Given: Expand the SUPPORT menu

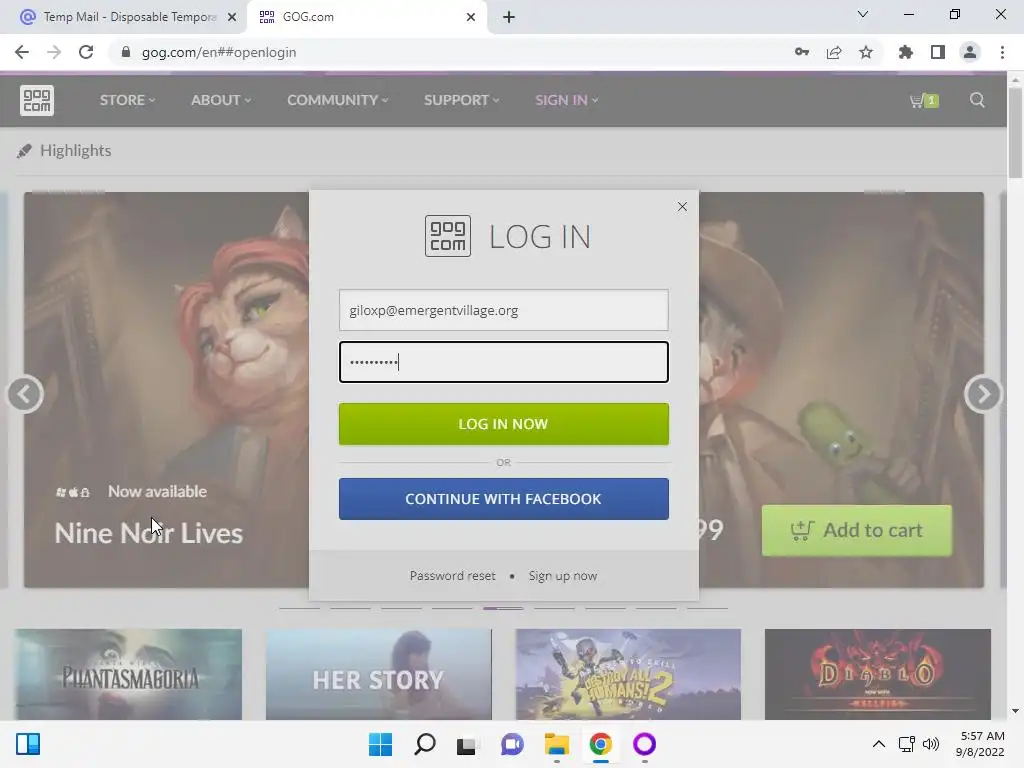Looking at the screenshot, I should click(462, 100).
